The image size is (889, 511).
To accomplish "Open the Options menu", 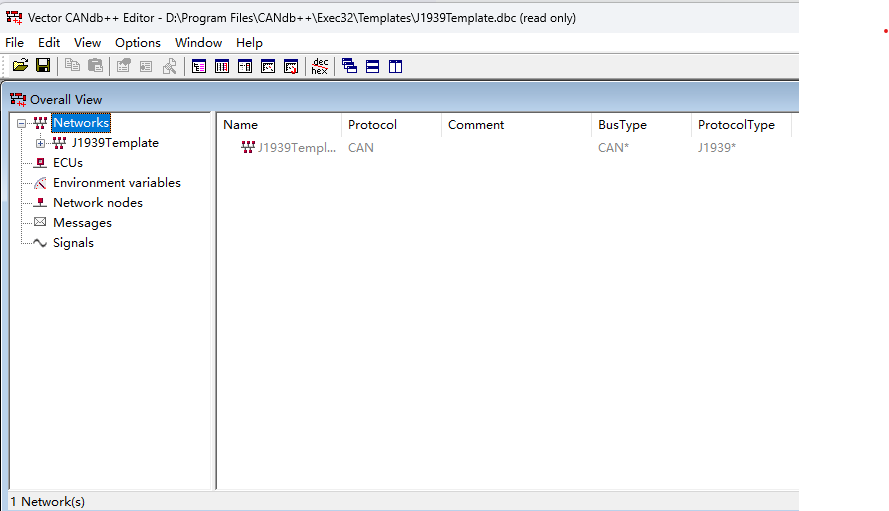I will (137, 42).
